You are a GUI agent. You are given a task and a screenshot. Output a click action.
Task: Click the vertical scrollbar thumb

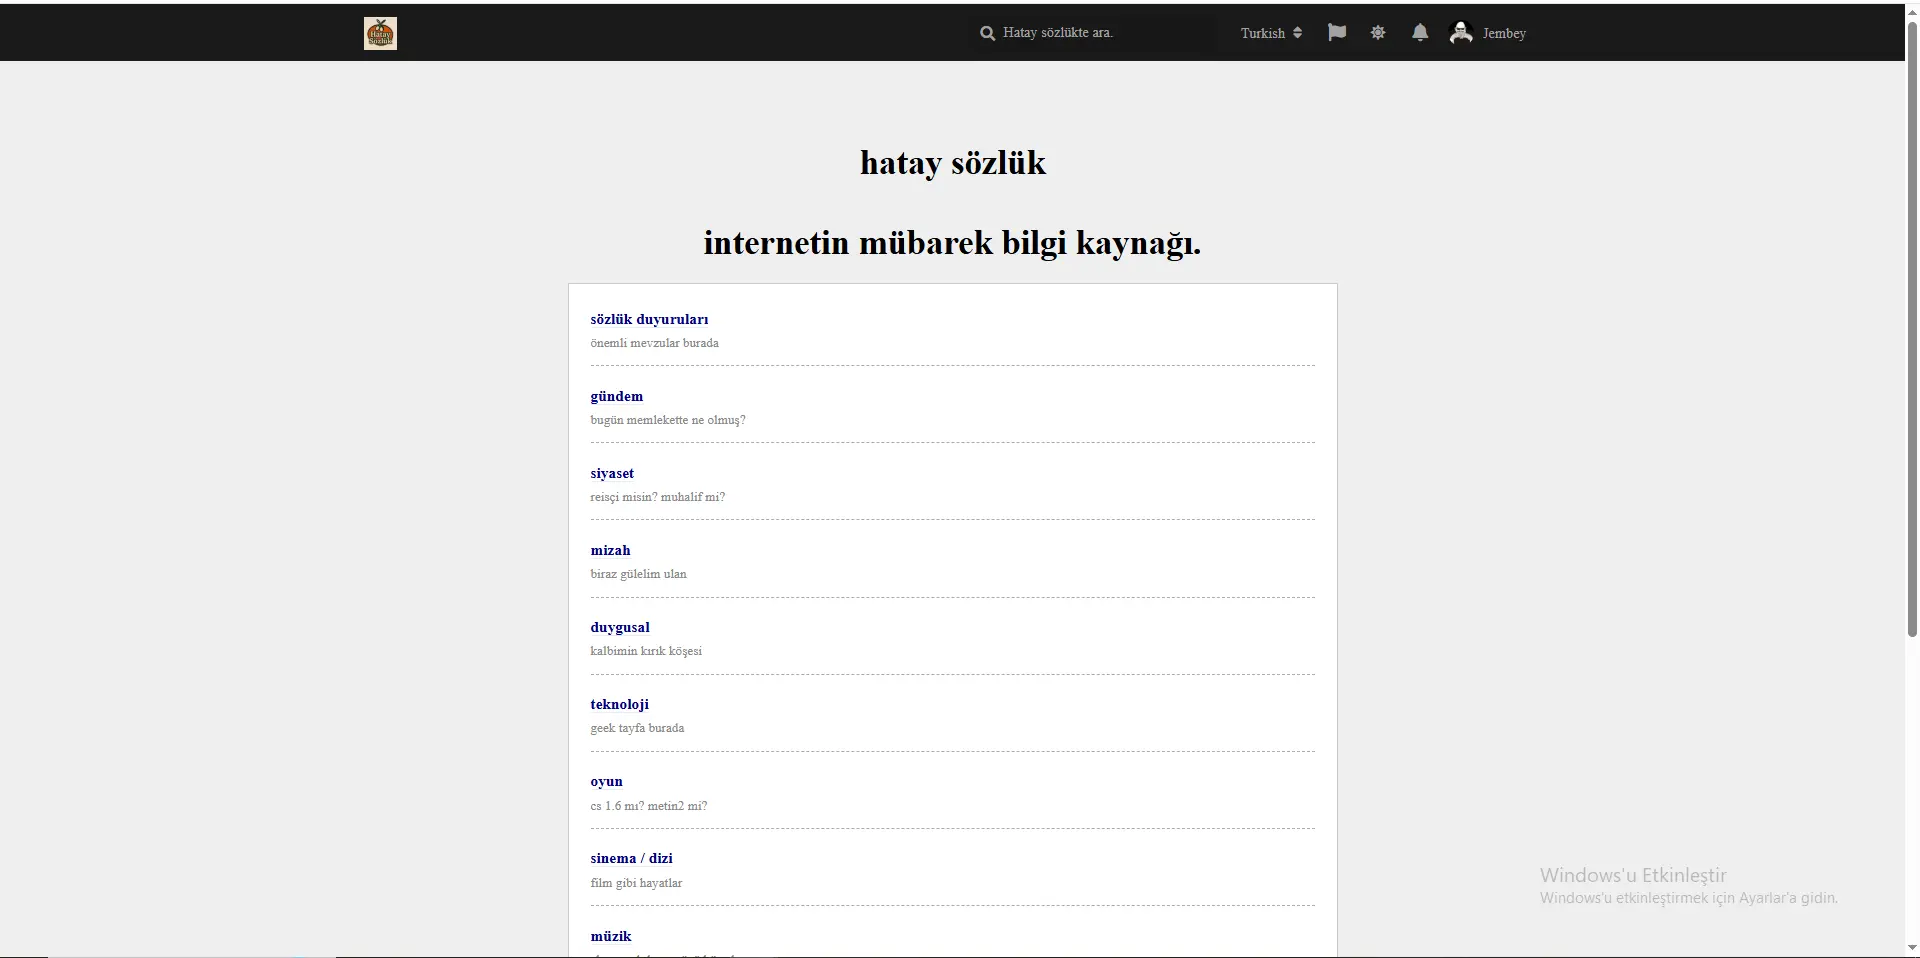pyautogui.click(x=1912, y=328)
